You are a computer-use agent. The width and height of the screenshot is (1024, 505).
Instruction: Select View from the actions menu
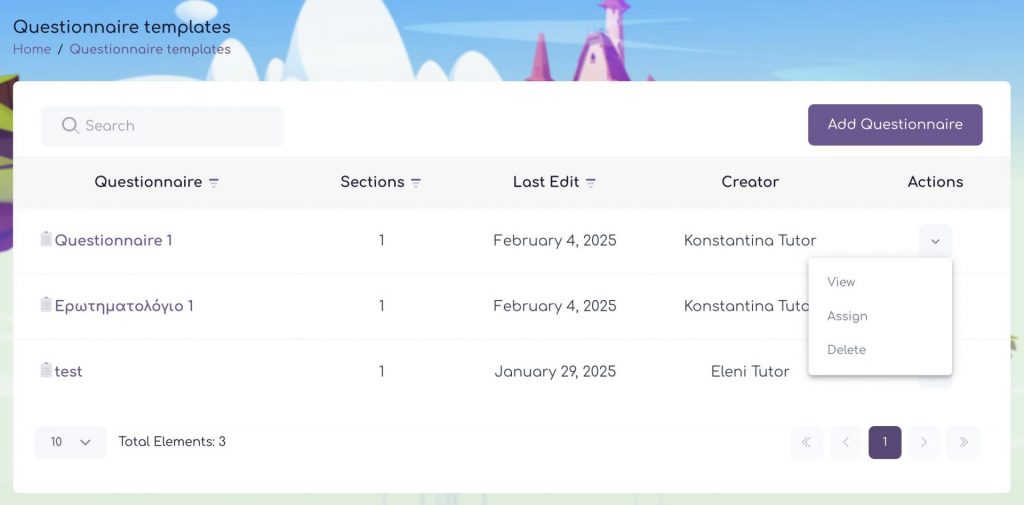(x=841, y=282)
